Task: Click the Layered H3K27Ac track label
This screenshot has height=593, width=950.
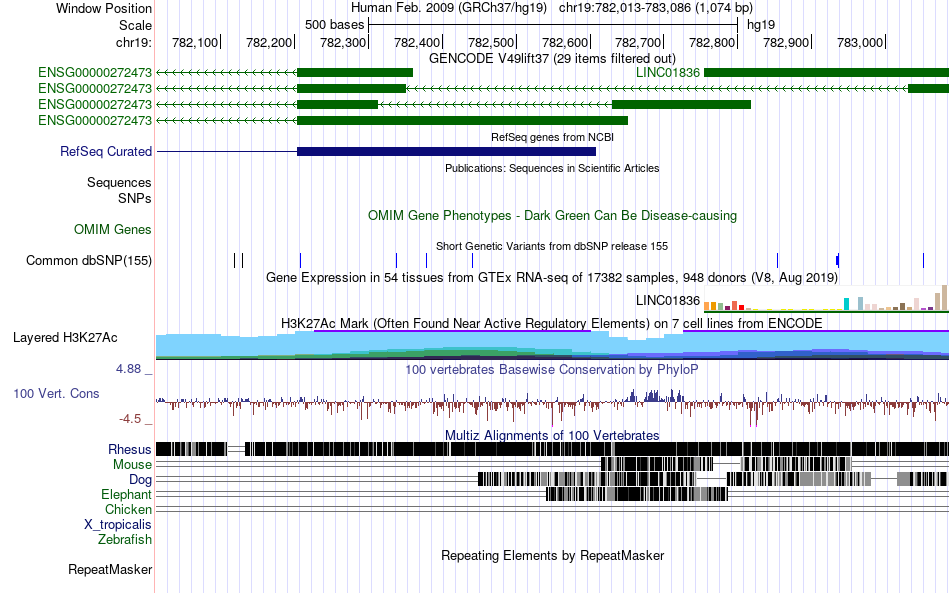Action: click(65, 337)
